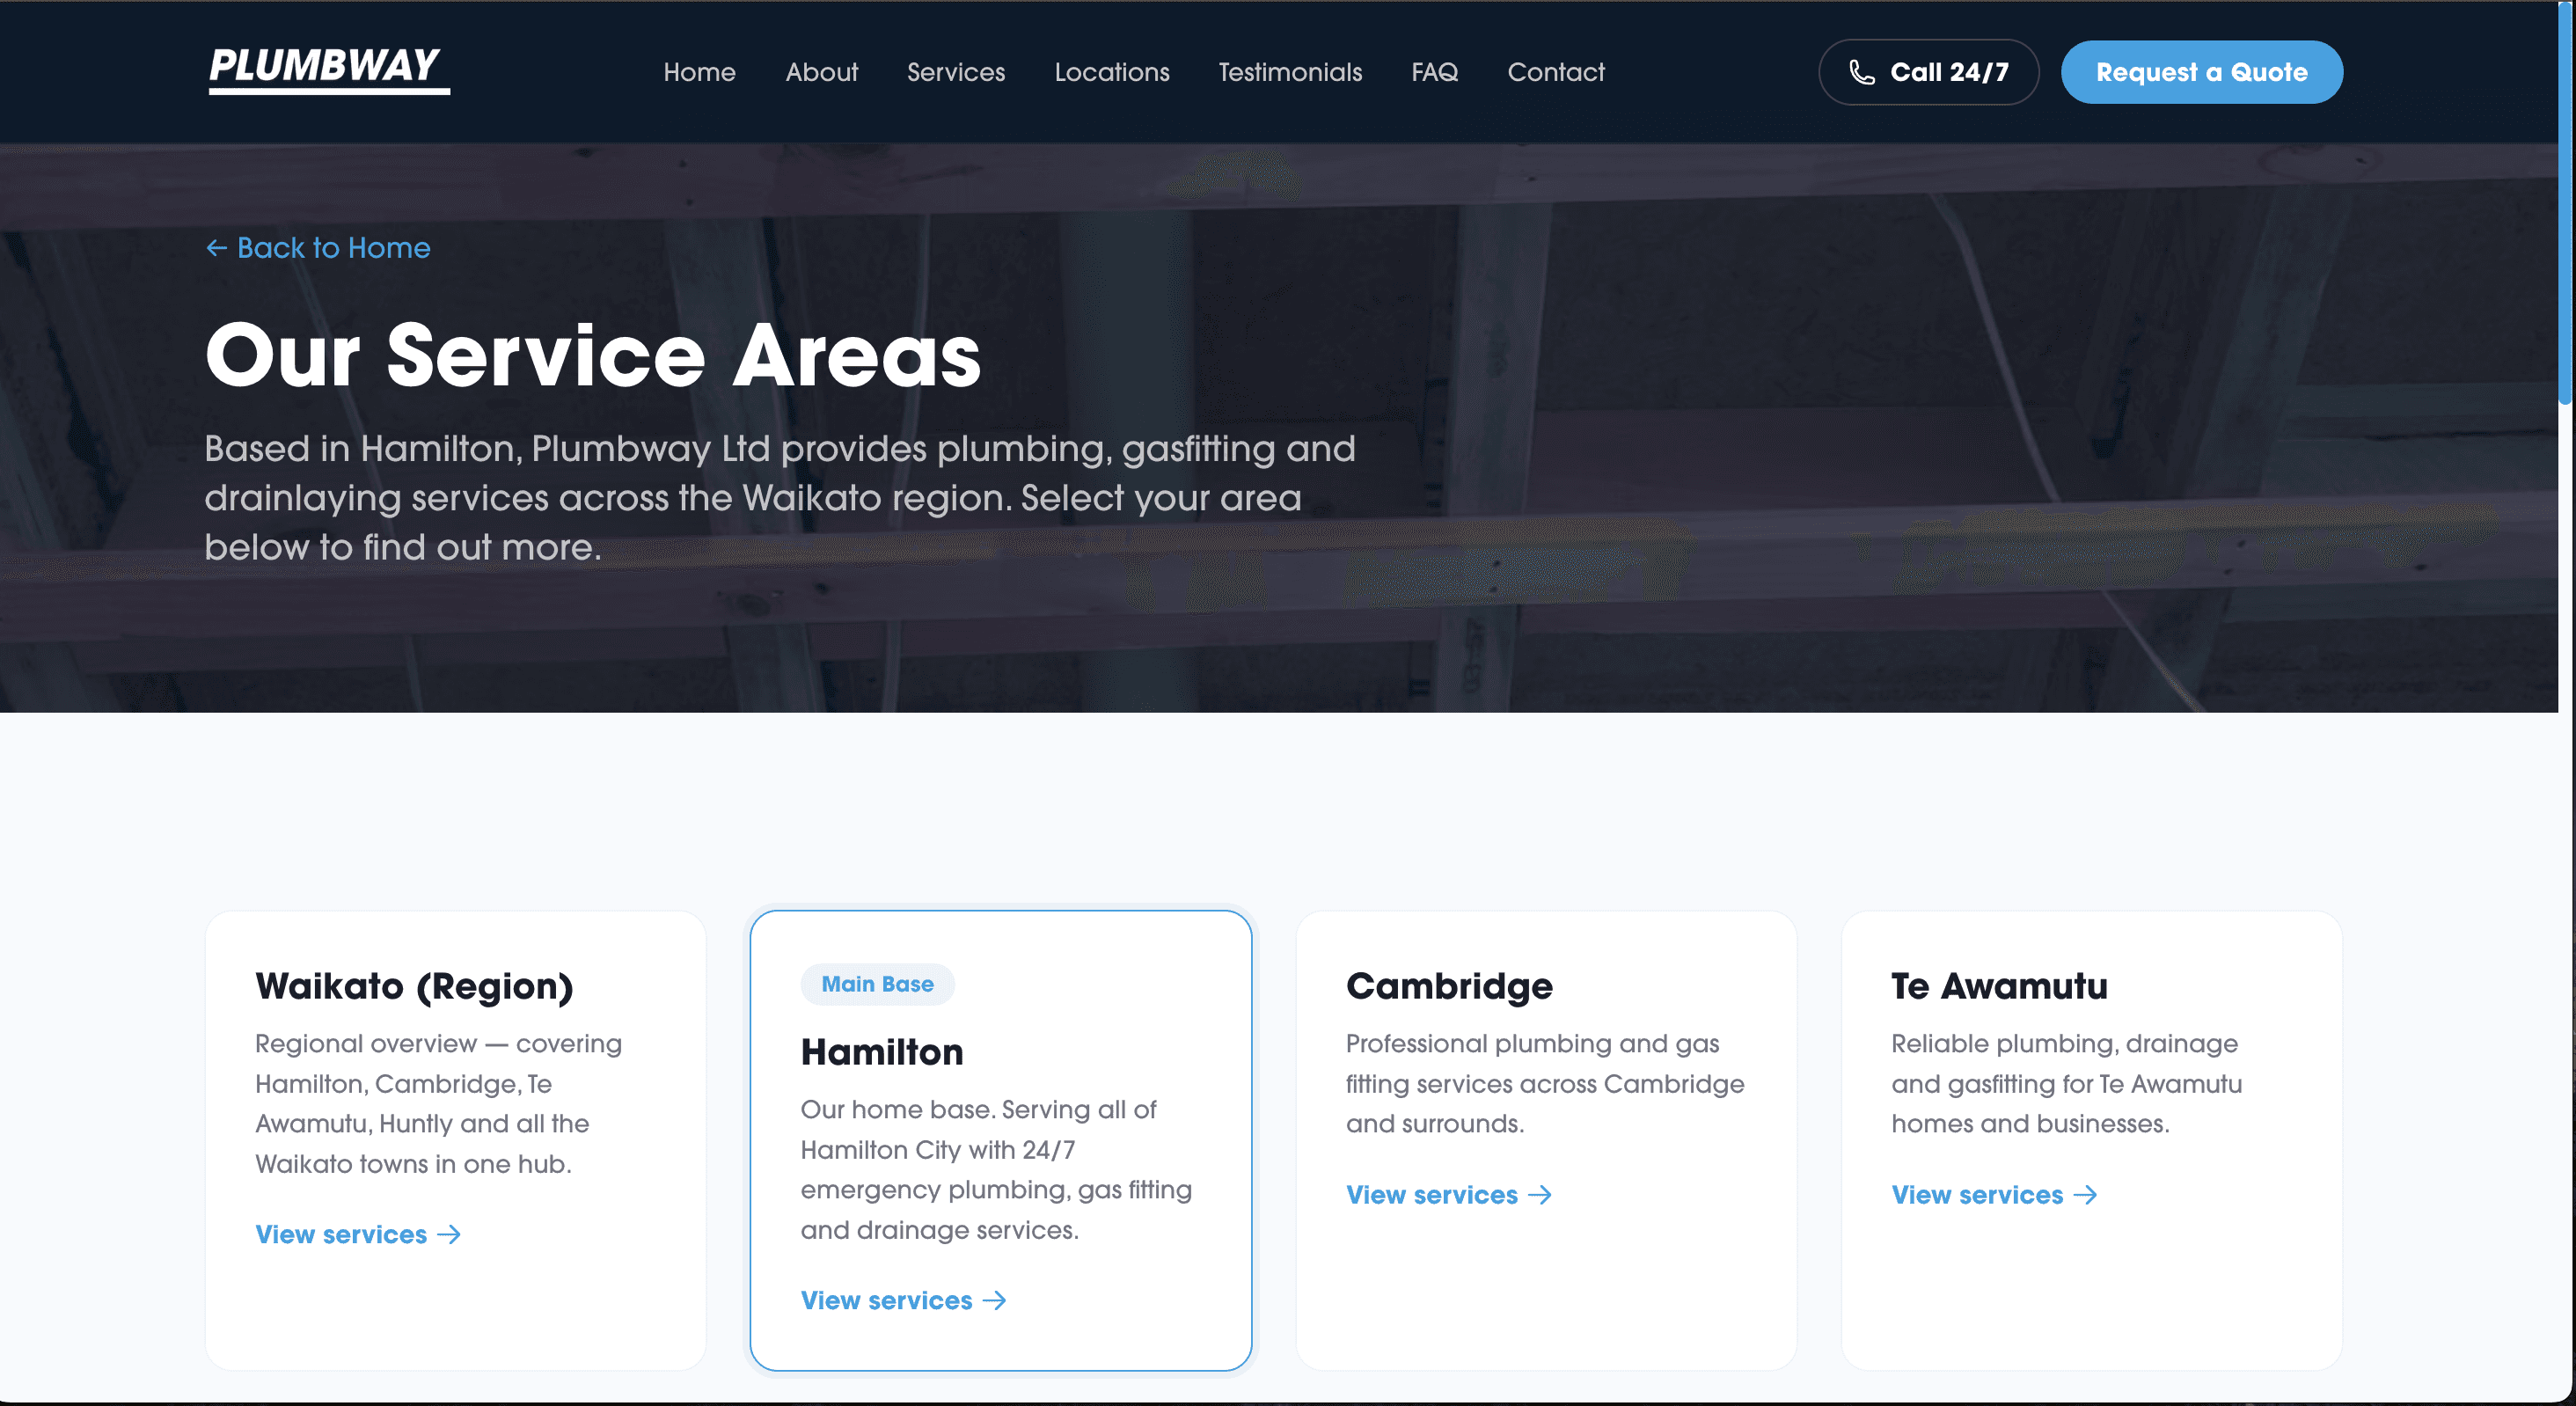Open the Testimonials nav item
The height and width of the screenshot is (1406, 2576).
[1289, 72]
